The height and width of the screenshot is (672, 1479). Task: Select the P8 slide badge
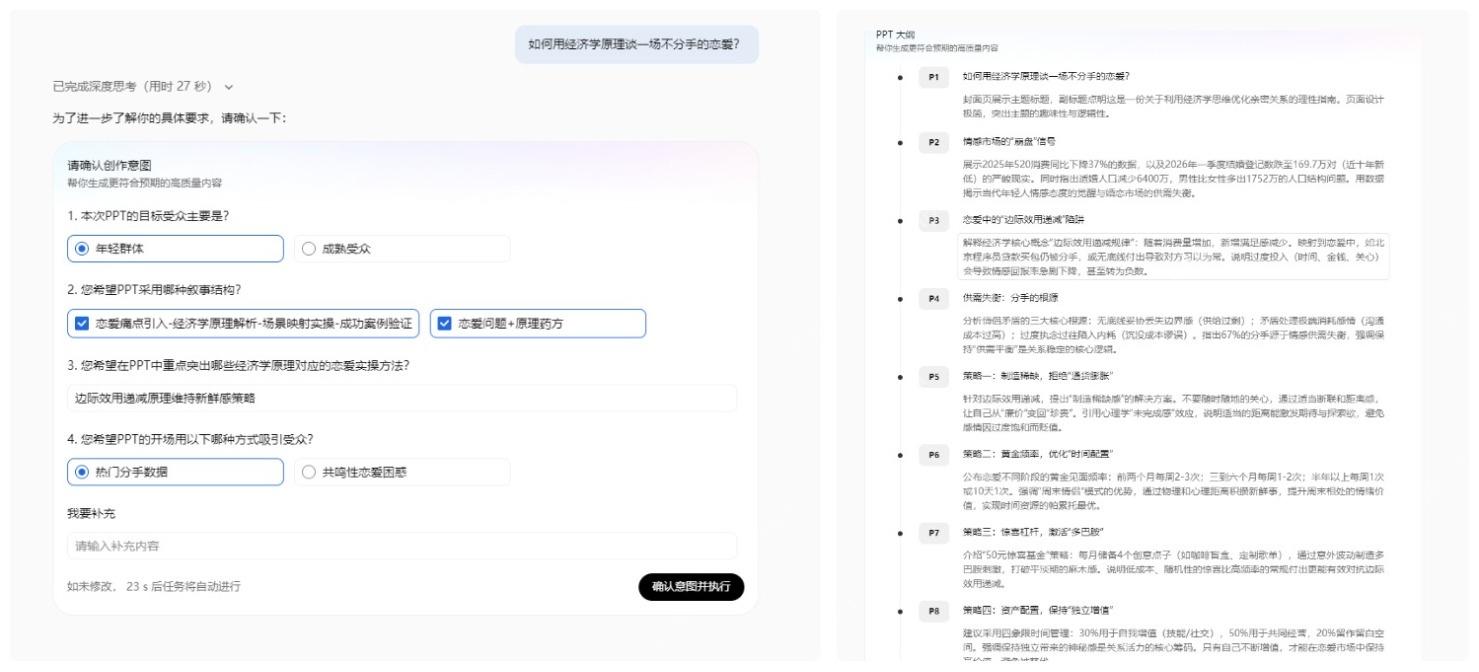934,610
